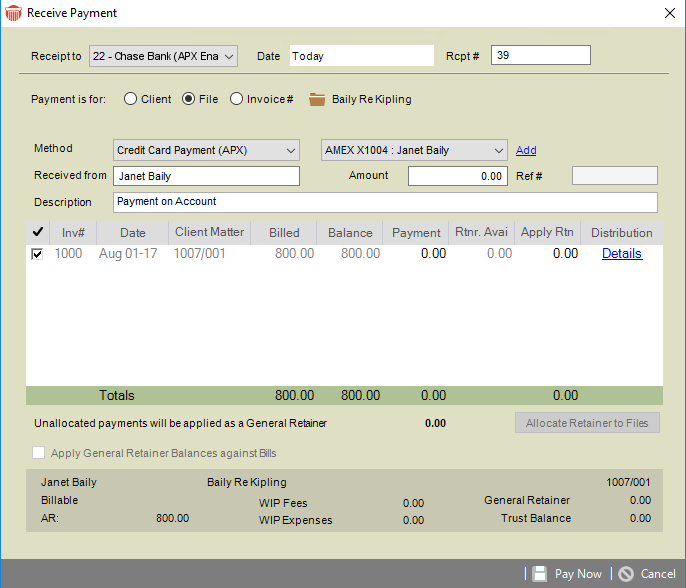
Task: Click the Ref # input field
Action: point(615,175)
